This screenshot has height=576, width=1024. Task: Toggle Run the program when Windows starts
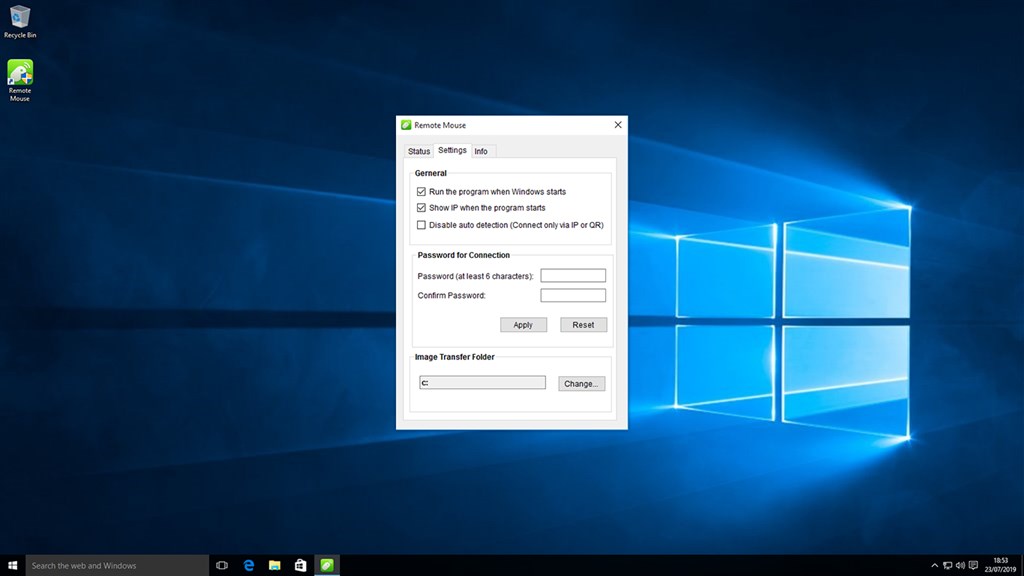click(421, 191)
